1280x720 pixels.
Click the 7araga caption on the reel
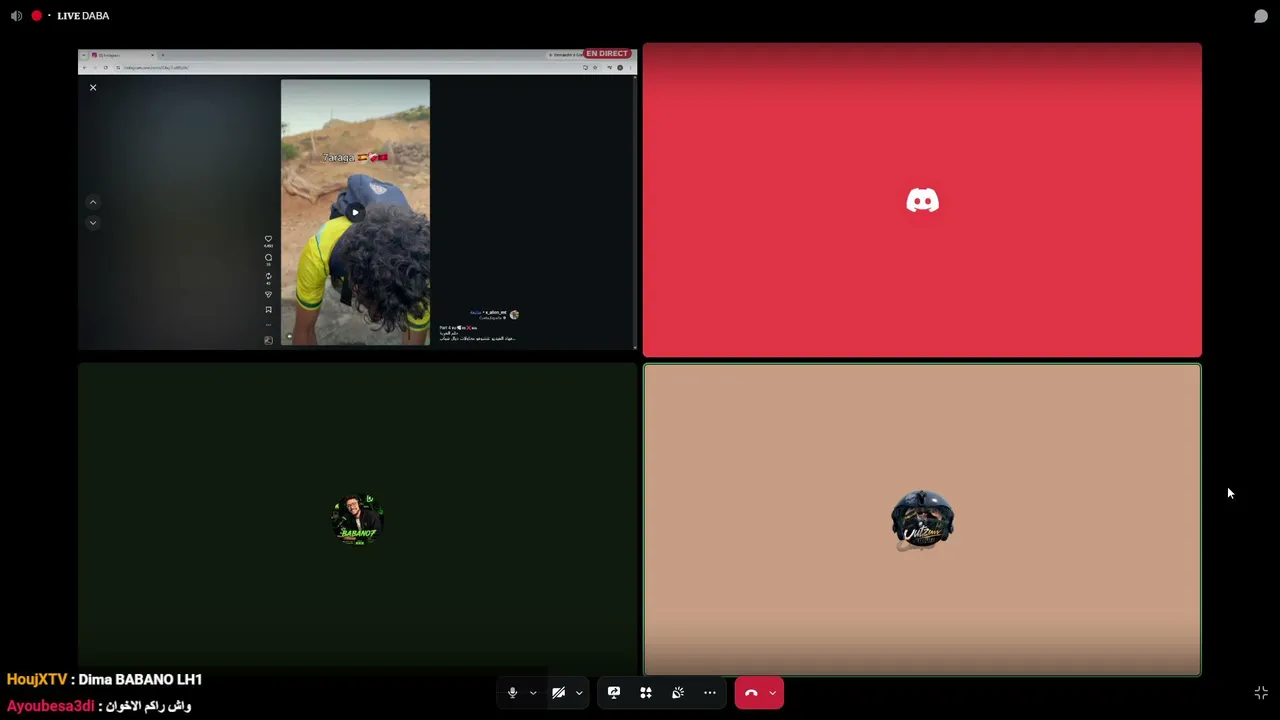click(355, 158)
